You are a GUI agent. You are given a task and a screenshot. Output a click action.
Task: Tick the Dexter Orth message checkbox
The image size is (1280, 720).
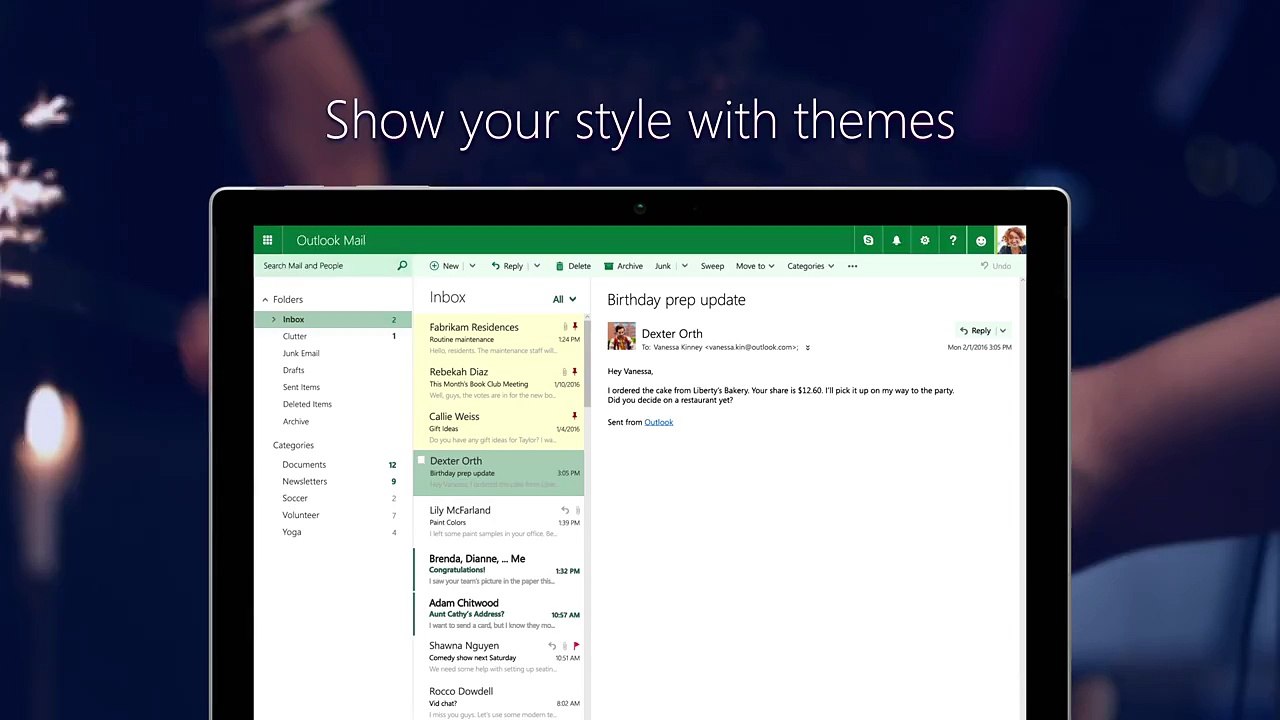pos(421,461)
